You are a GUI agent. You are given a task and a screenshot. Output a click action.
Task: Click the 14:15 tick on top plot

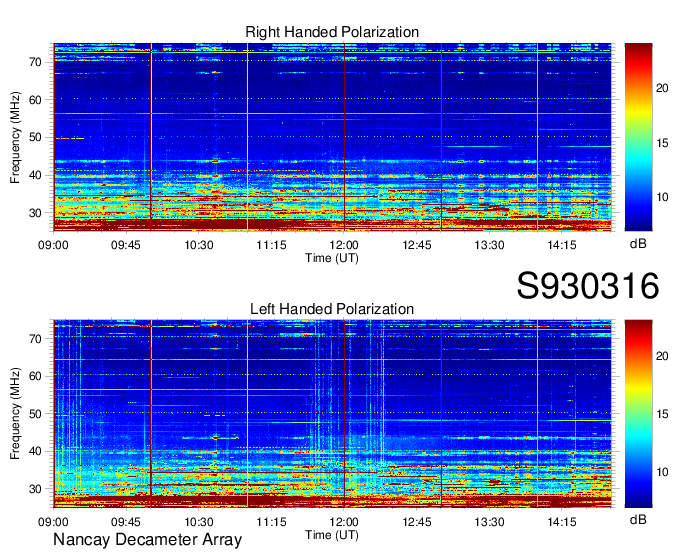pos(562,245)
